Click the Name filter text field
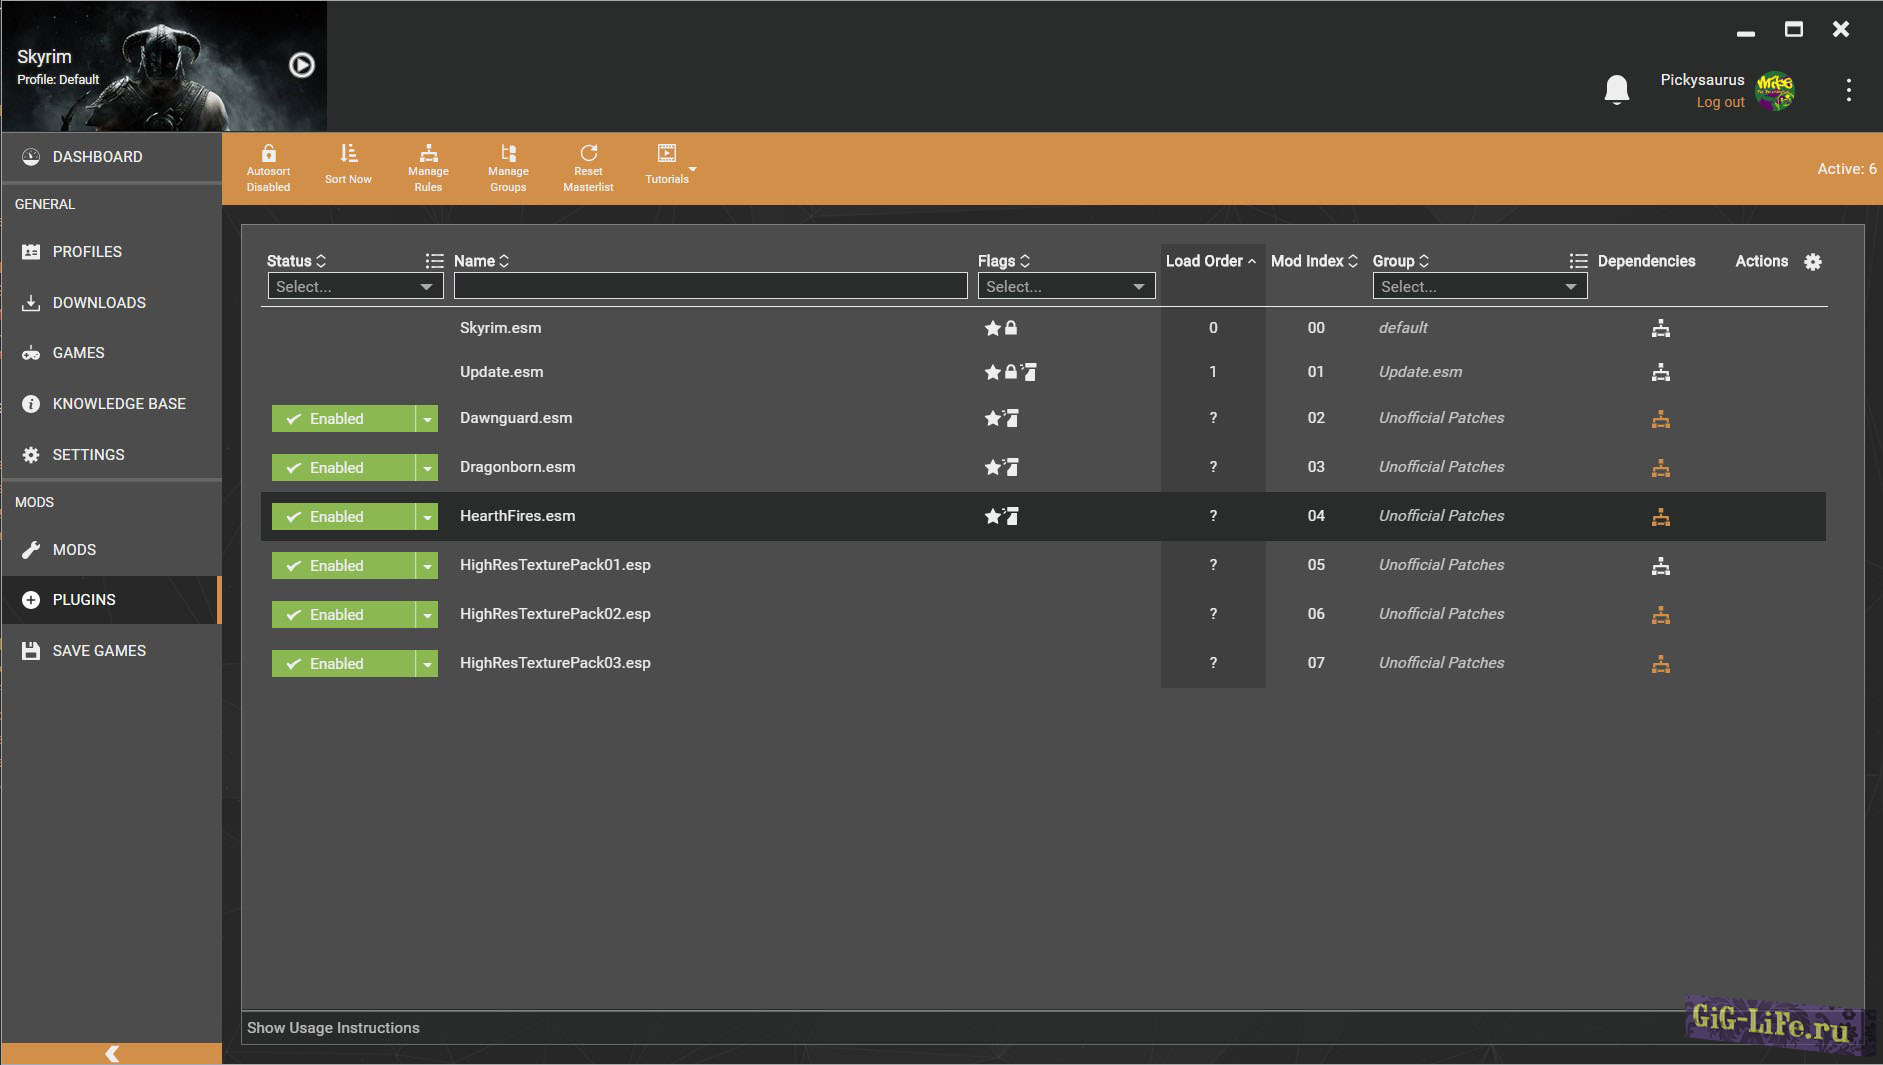 tap(710, 287)
